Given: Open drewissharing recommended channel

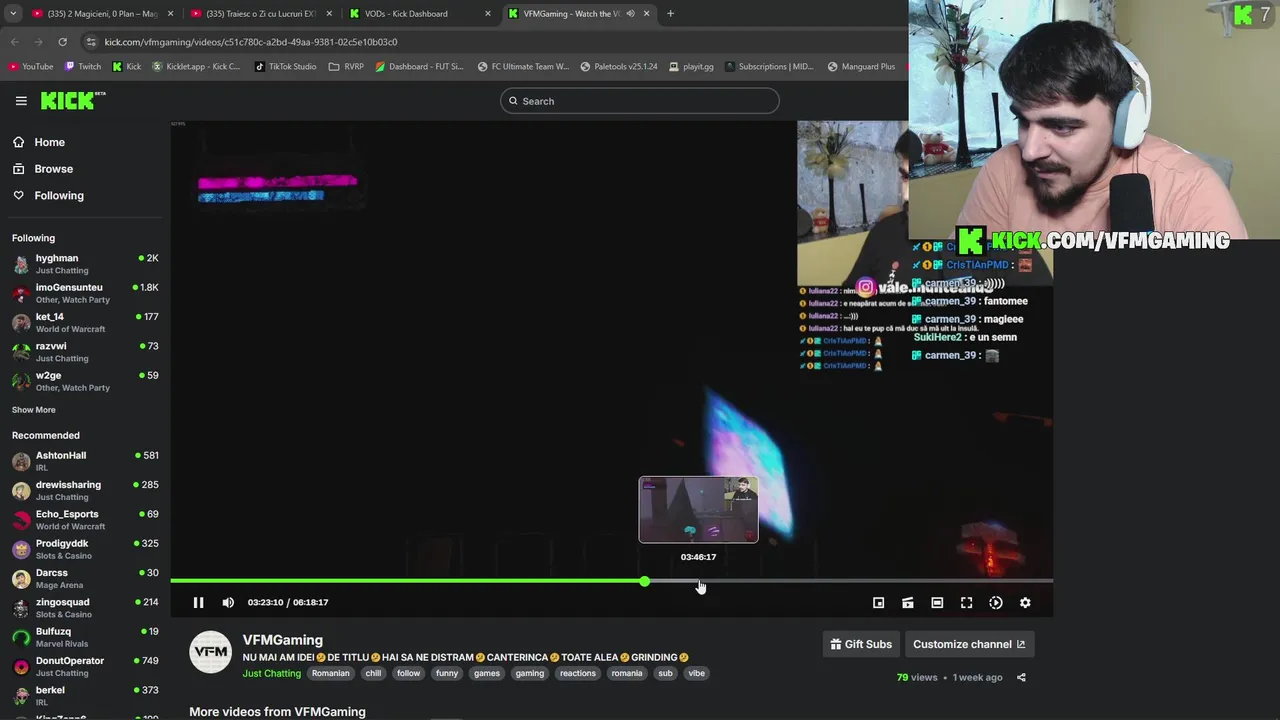Looking at the screenshot, I should (x=85, y=490).
